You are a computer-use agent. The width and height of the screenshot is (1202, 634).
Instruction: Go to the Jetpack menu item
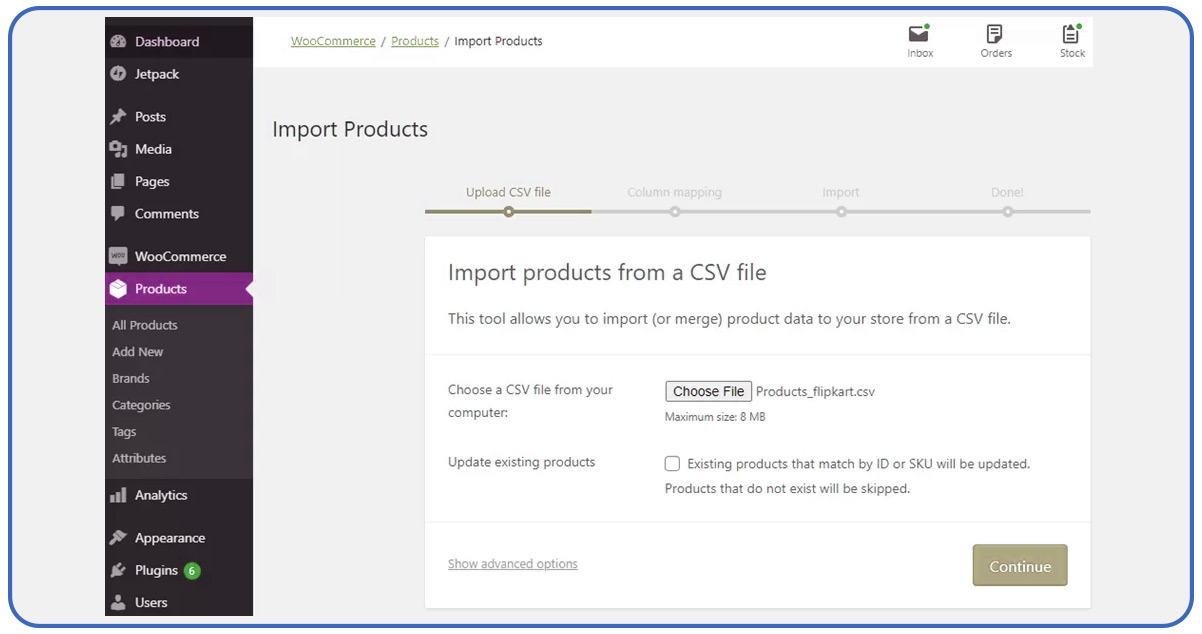179,74
